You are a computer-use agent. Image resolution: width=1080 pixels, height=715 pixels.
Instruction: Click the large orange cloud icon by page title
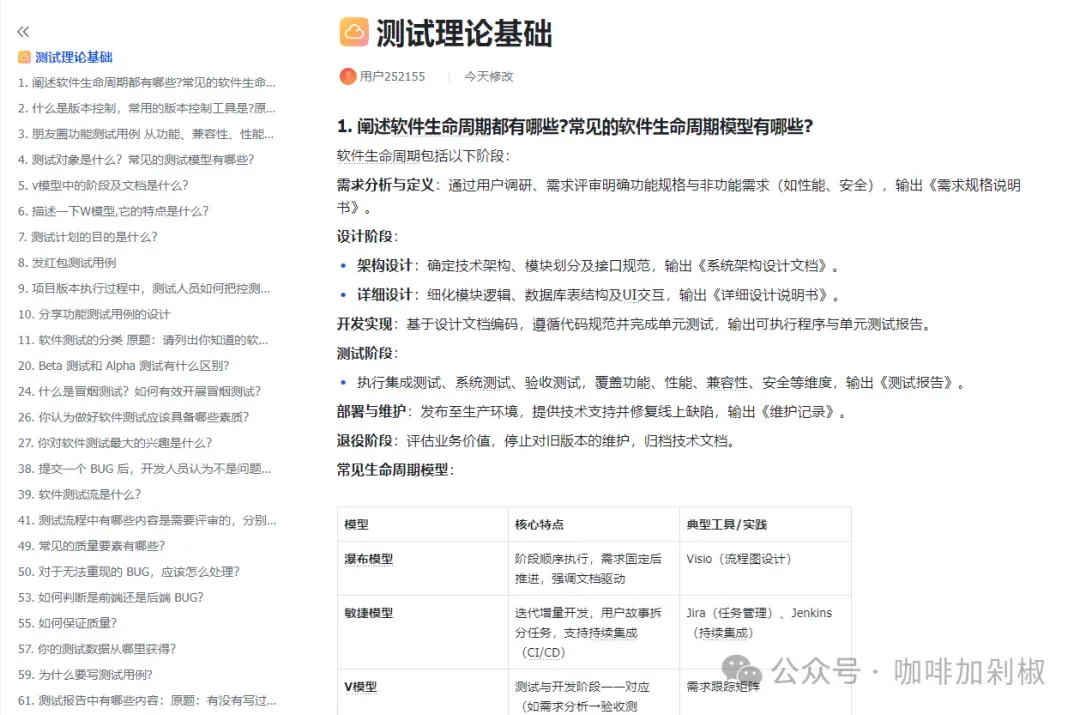pos(354,32)
